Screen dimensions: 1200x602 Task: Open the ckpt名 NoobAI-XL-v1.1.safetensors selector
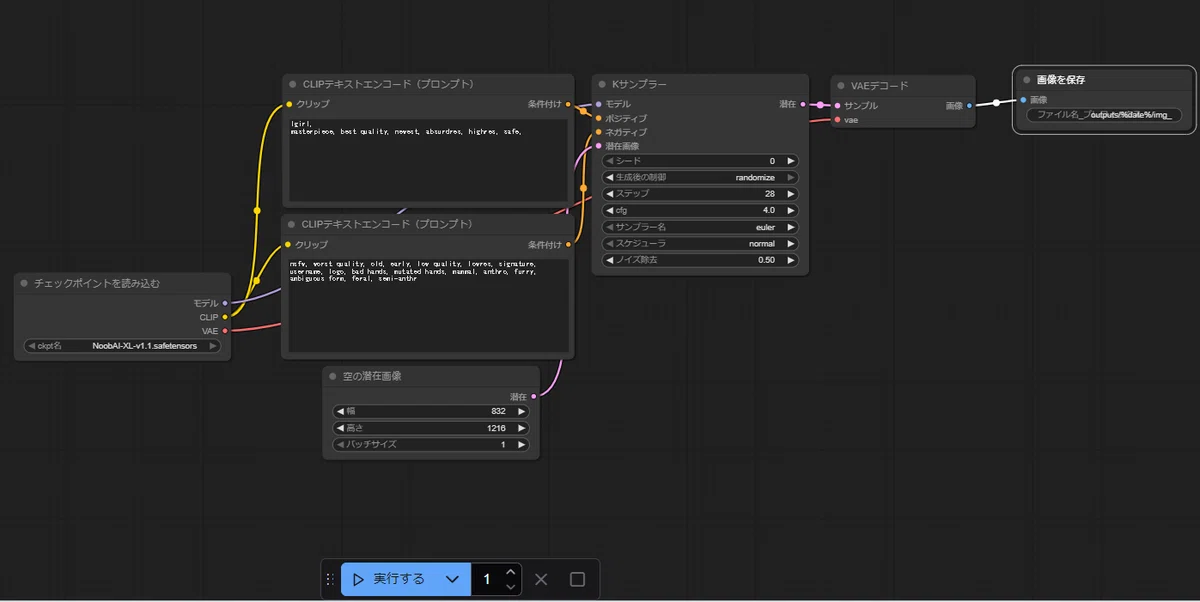point(122,346)
